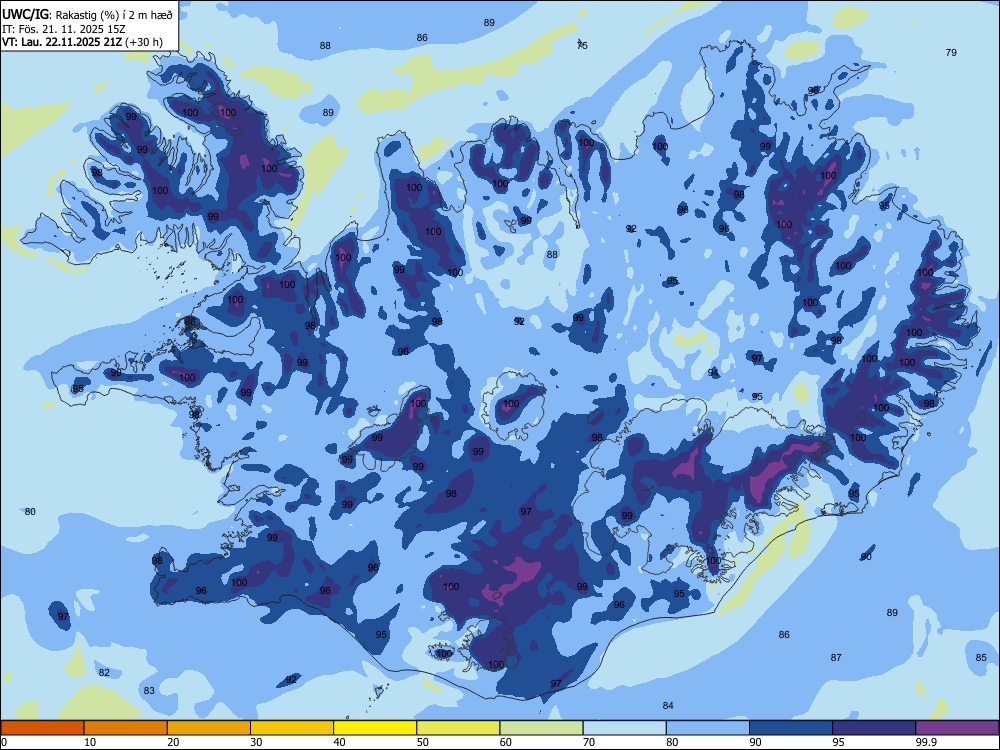1000x750 pixels.
Task: Click the 70–80 very light blue swatch
Action: (x=625, y=728)
